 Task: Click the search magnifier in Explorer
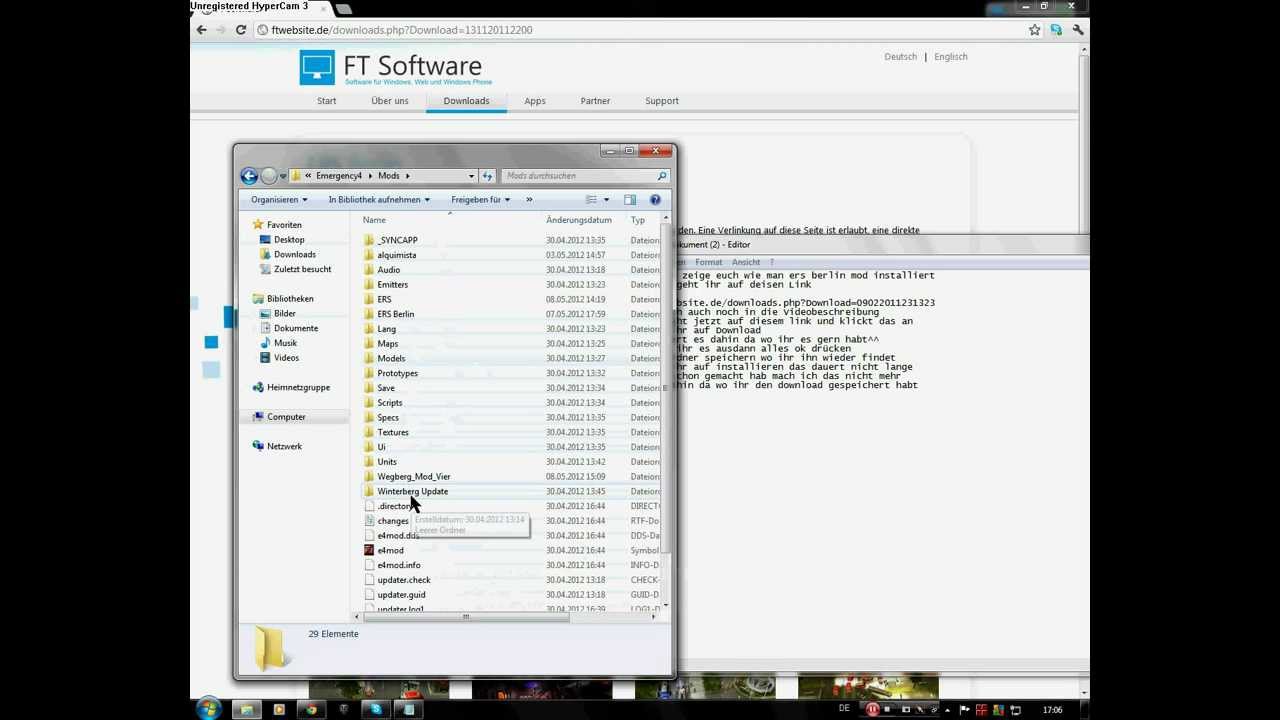coord(661,176)
